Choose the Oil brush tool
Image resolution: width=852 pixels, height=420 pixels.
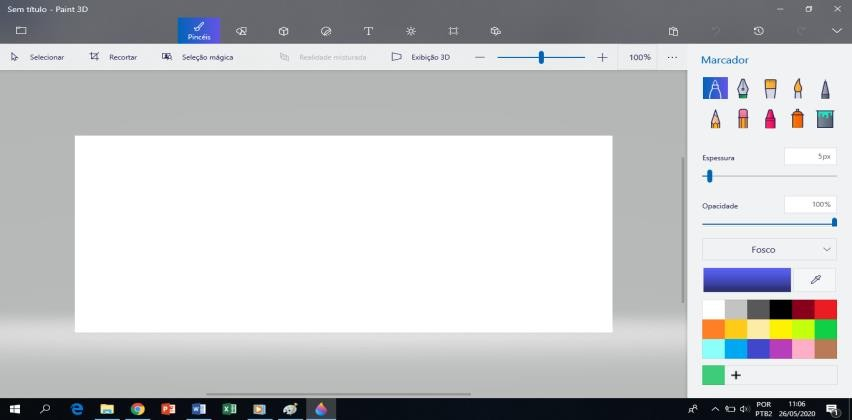coord(770,89)
